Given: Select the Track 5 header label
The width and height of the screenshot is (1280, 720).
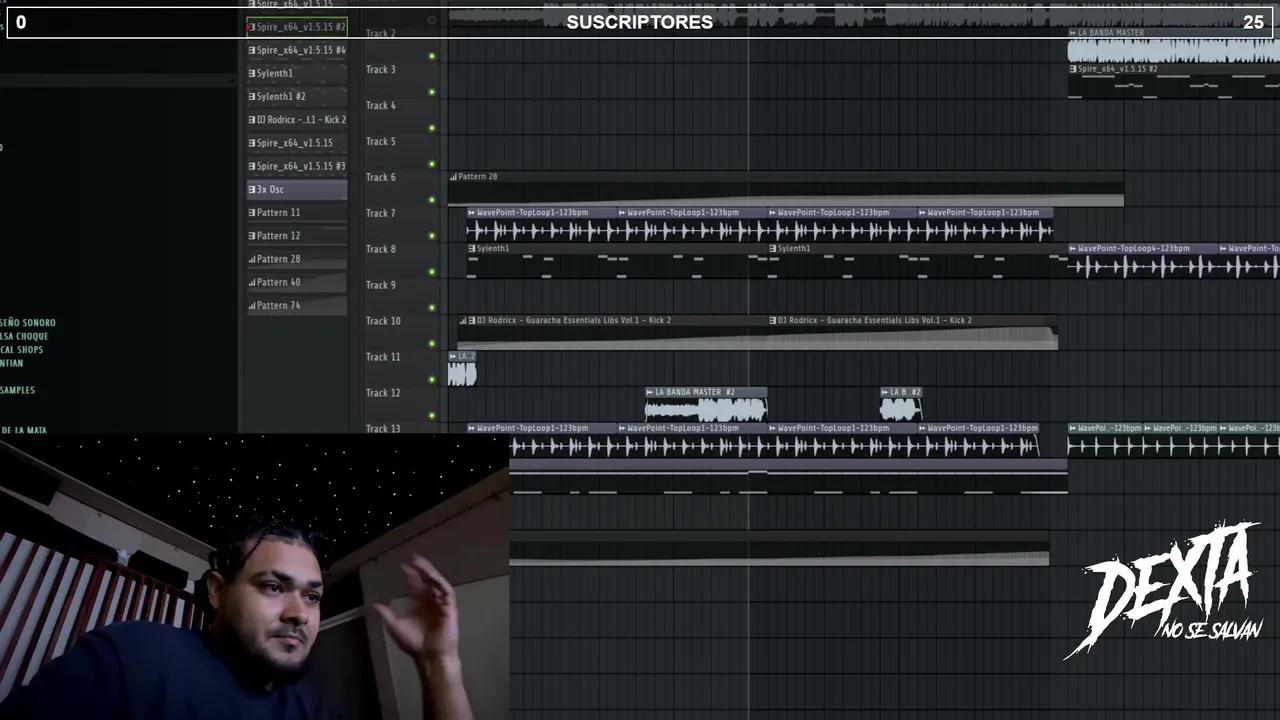Looking at the screenshot, I should pyautogui.click(x=381, y=141).
